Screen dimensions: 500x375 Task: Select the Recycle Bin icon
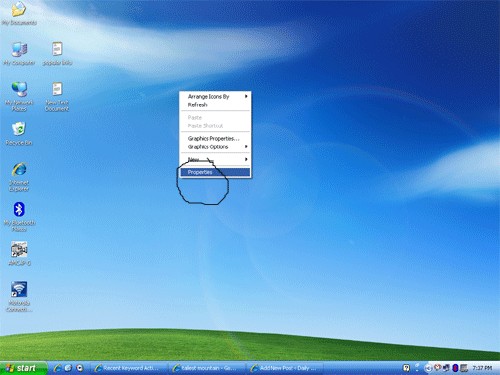click(19, 134)
